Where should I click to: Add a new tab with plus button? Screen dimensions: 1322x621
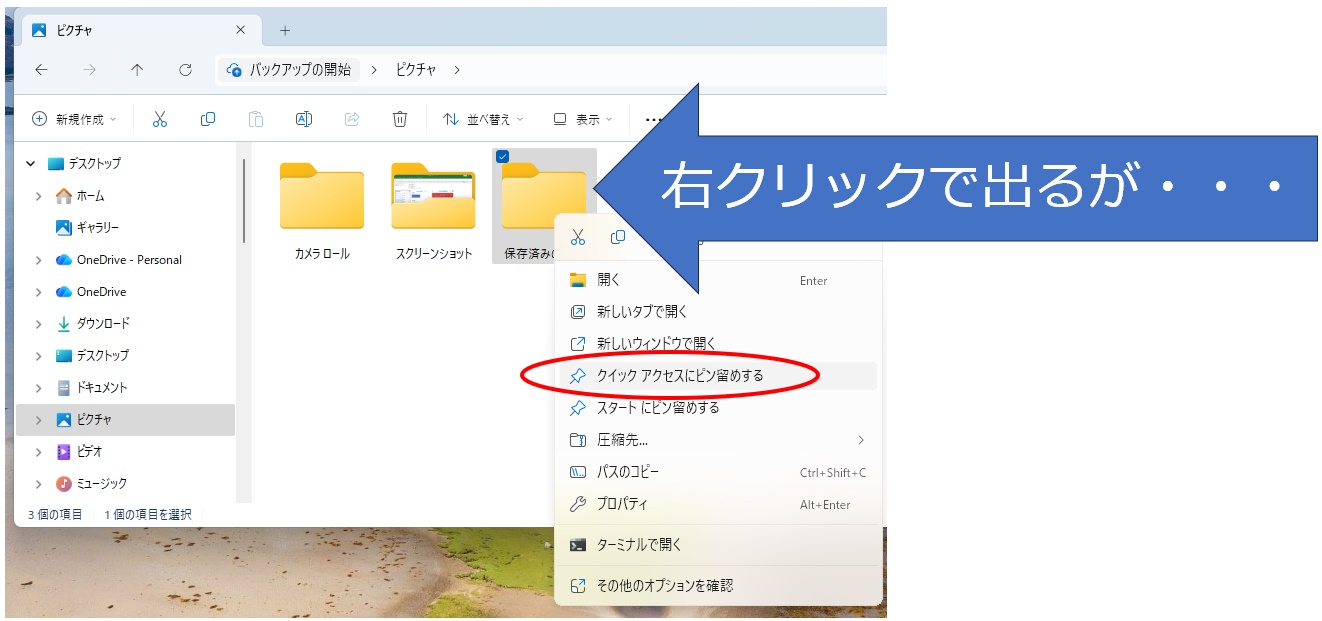285,30
